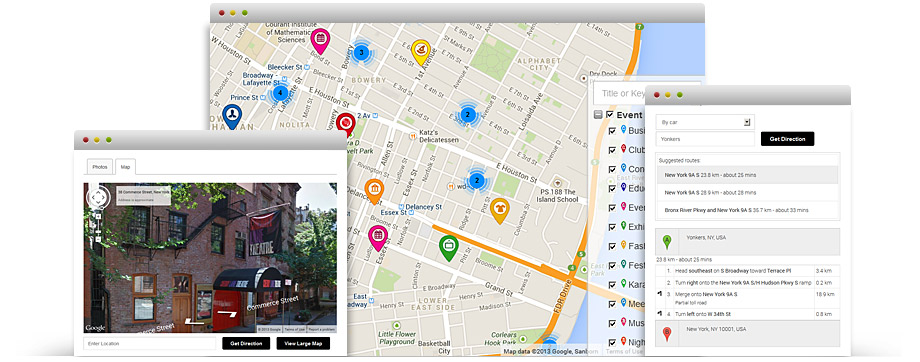Click the Street View zoom slider track

[97, 228]
